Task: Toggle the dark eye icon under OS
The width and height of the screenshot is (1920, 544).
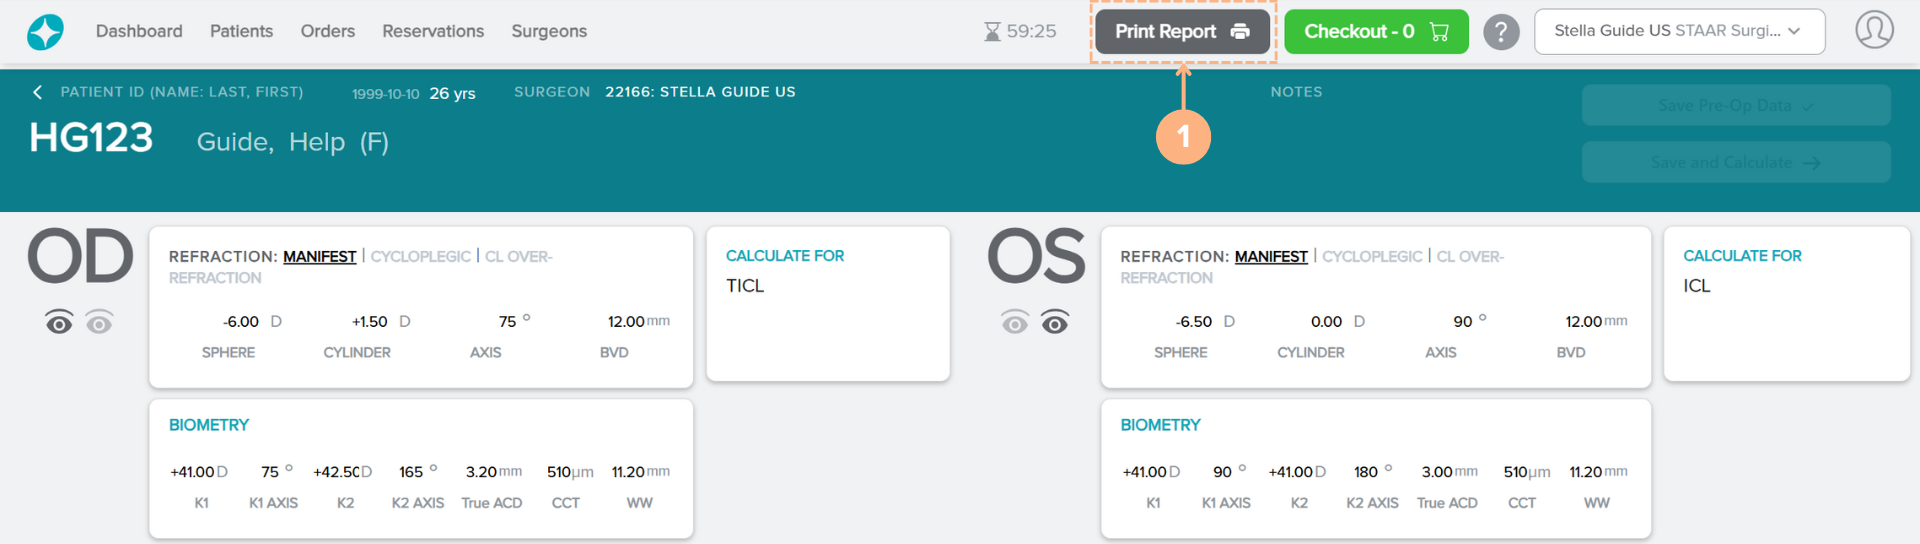Action: pos(1055,322)
